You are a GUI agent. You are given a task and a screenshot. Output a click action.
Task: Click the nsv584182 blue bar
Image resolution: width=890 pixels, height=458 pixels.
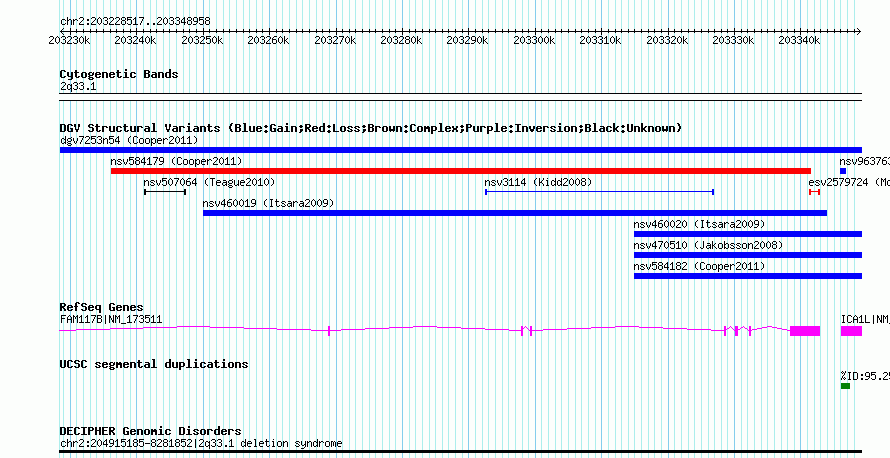[x=748, y=276]
